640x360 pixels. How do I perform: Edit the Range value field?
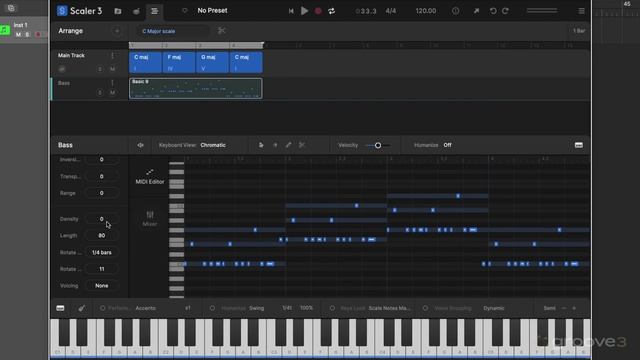click(102, 193)
